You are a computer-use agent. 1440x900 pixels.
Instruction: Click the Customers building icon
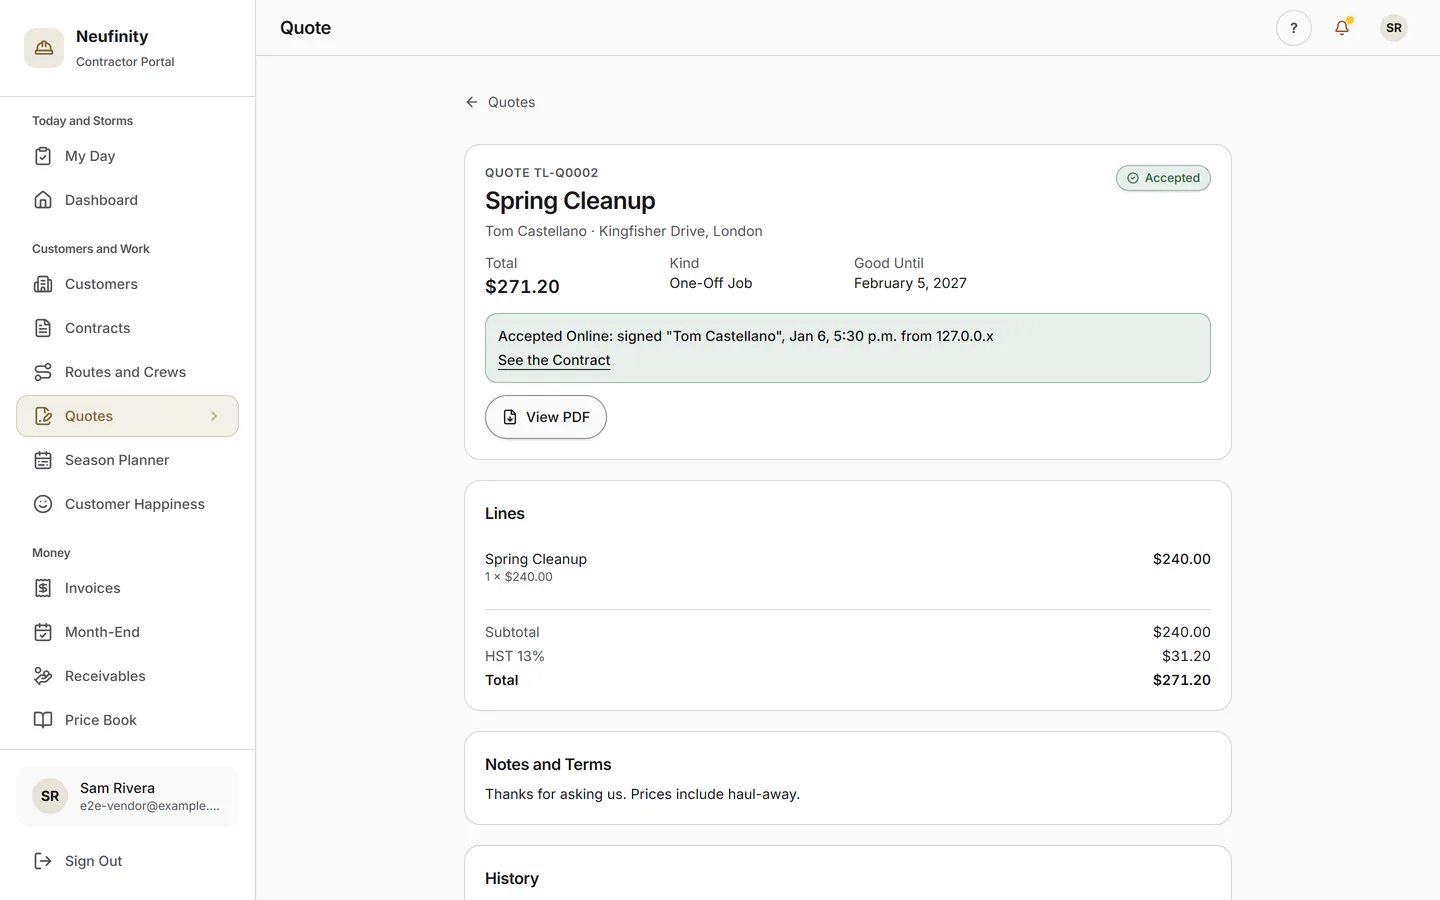click(43, 284)
